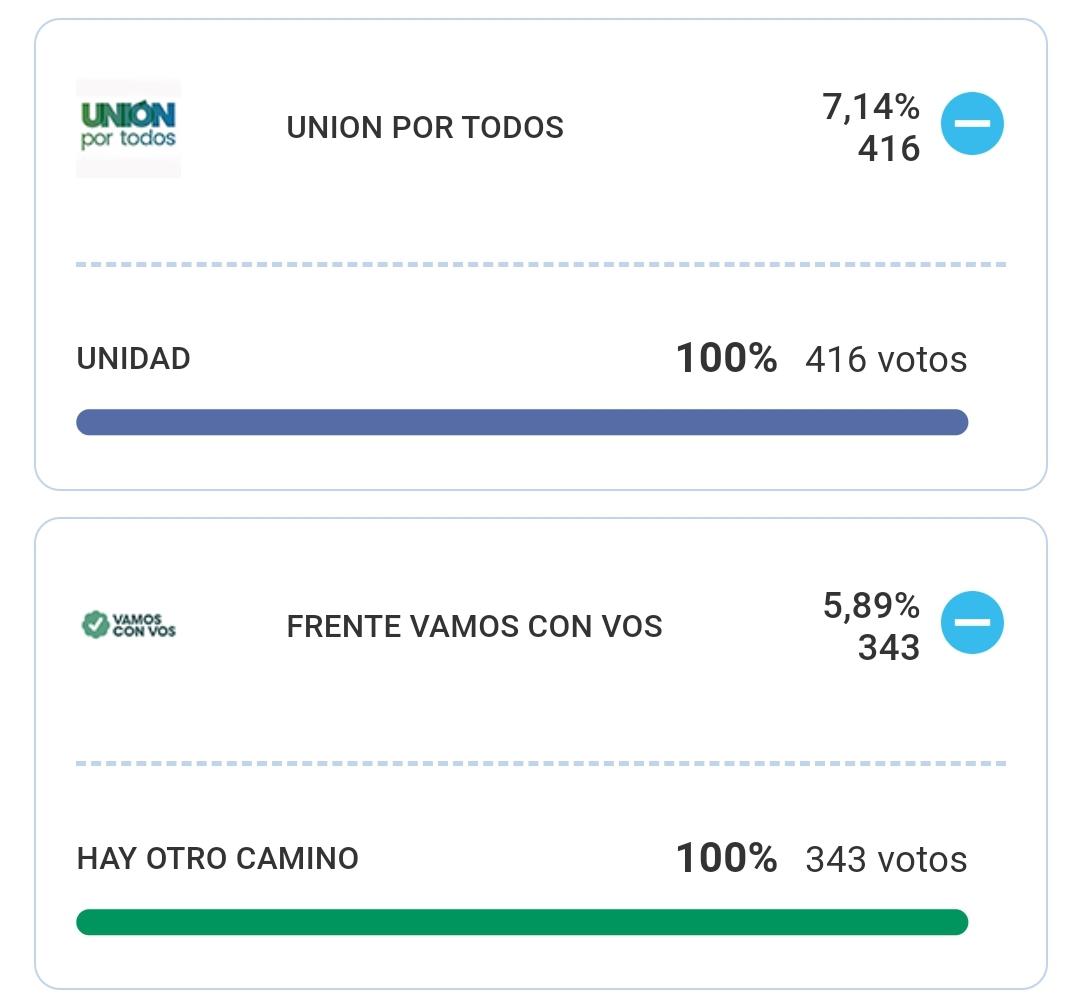This screenshot has width=1080, height=1006.
Task: Click the dashed divider under FRENTE VAMOS CON VOS
Action: (540, 763)
